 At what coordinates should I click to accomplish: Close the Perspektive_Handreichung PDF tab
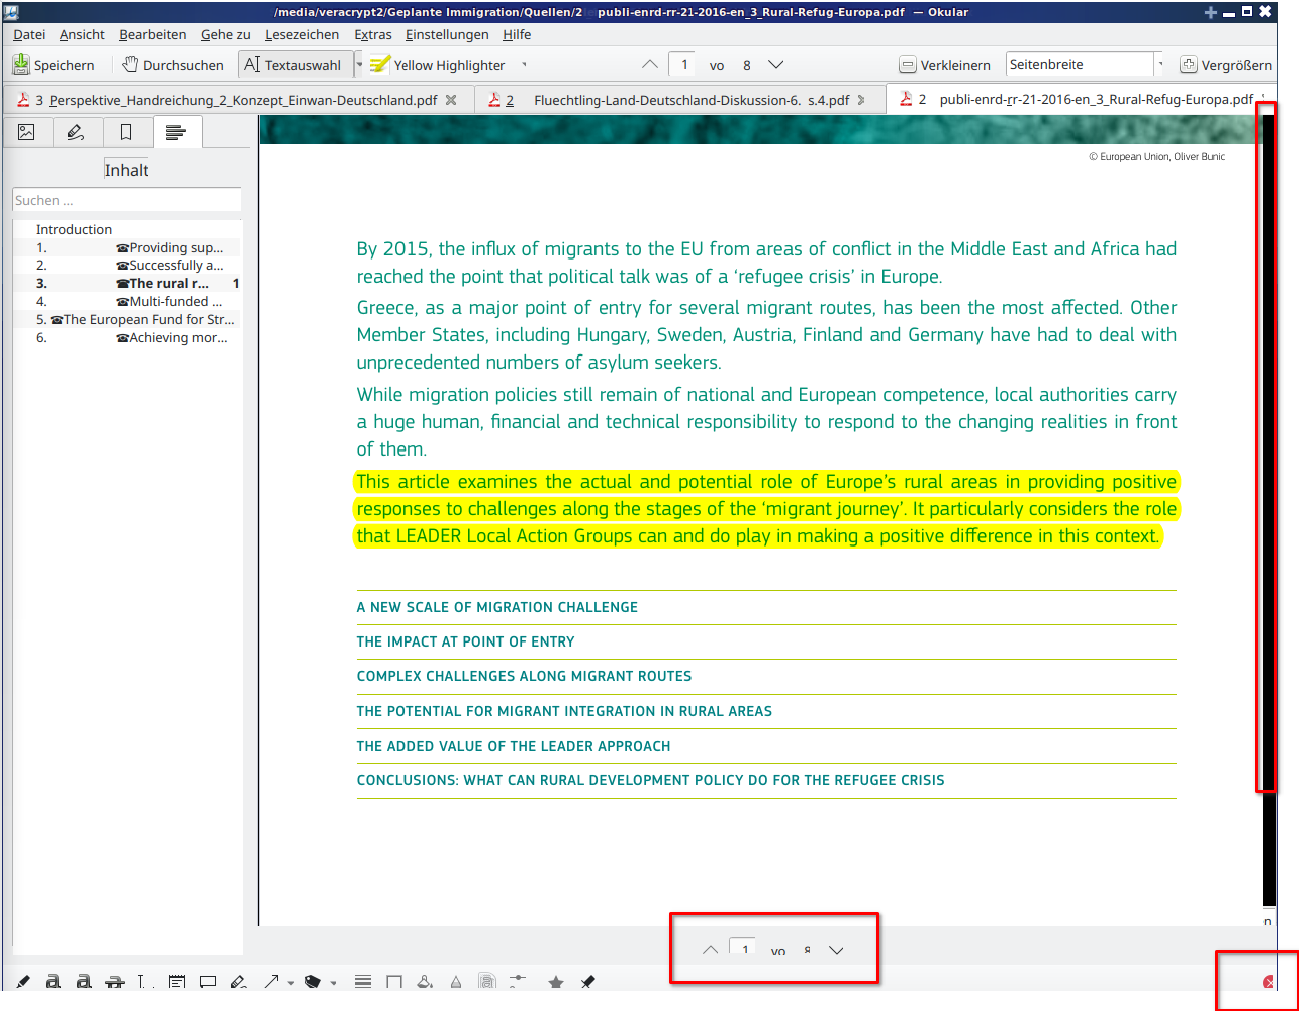point(451,100)
